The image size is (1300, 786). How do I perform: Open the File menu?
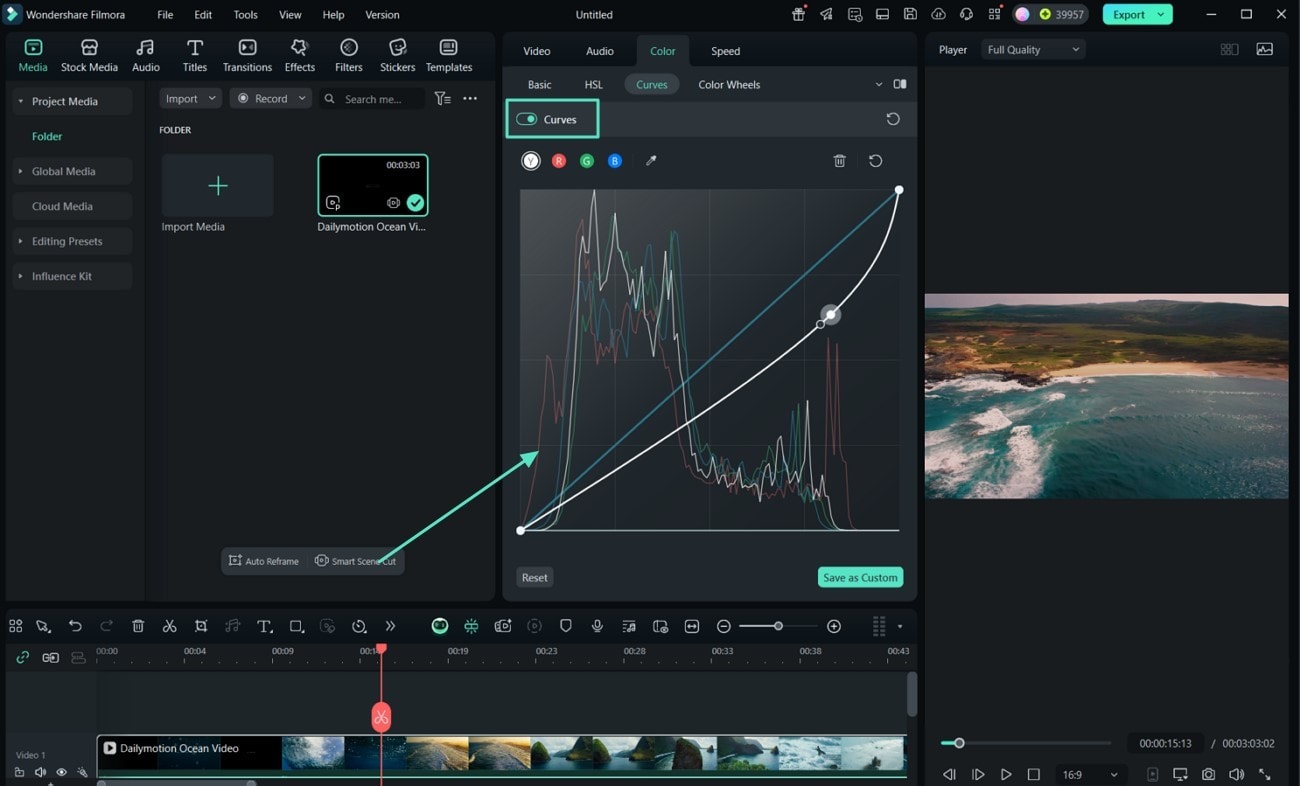pos(165,15)
